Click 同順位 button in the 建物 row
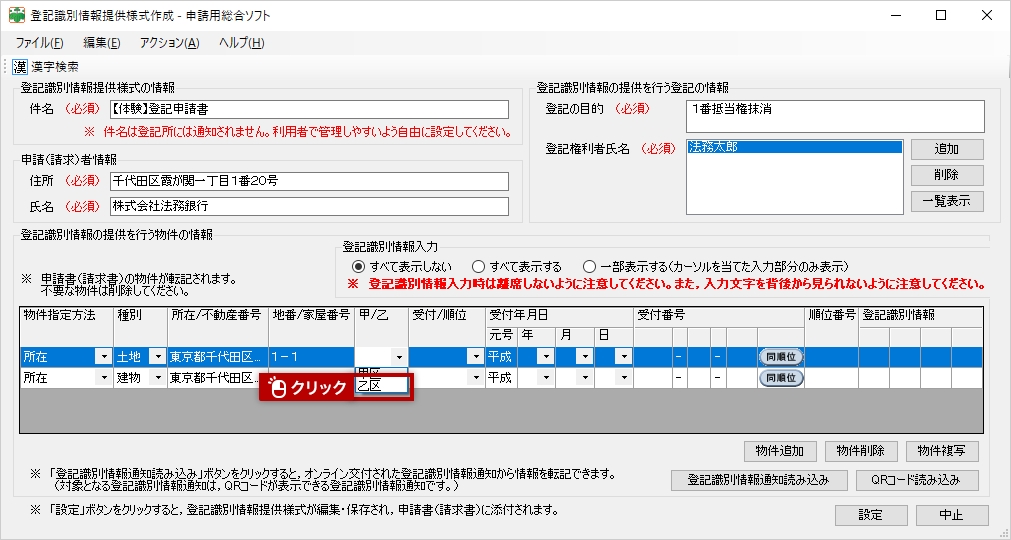 [781, 378]
